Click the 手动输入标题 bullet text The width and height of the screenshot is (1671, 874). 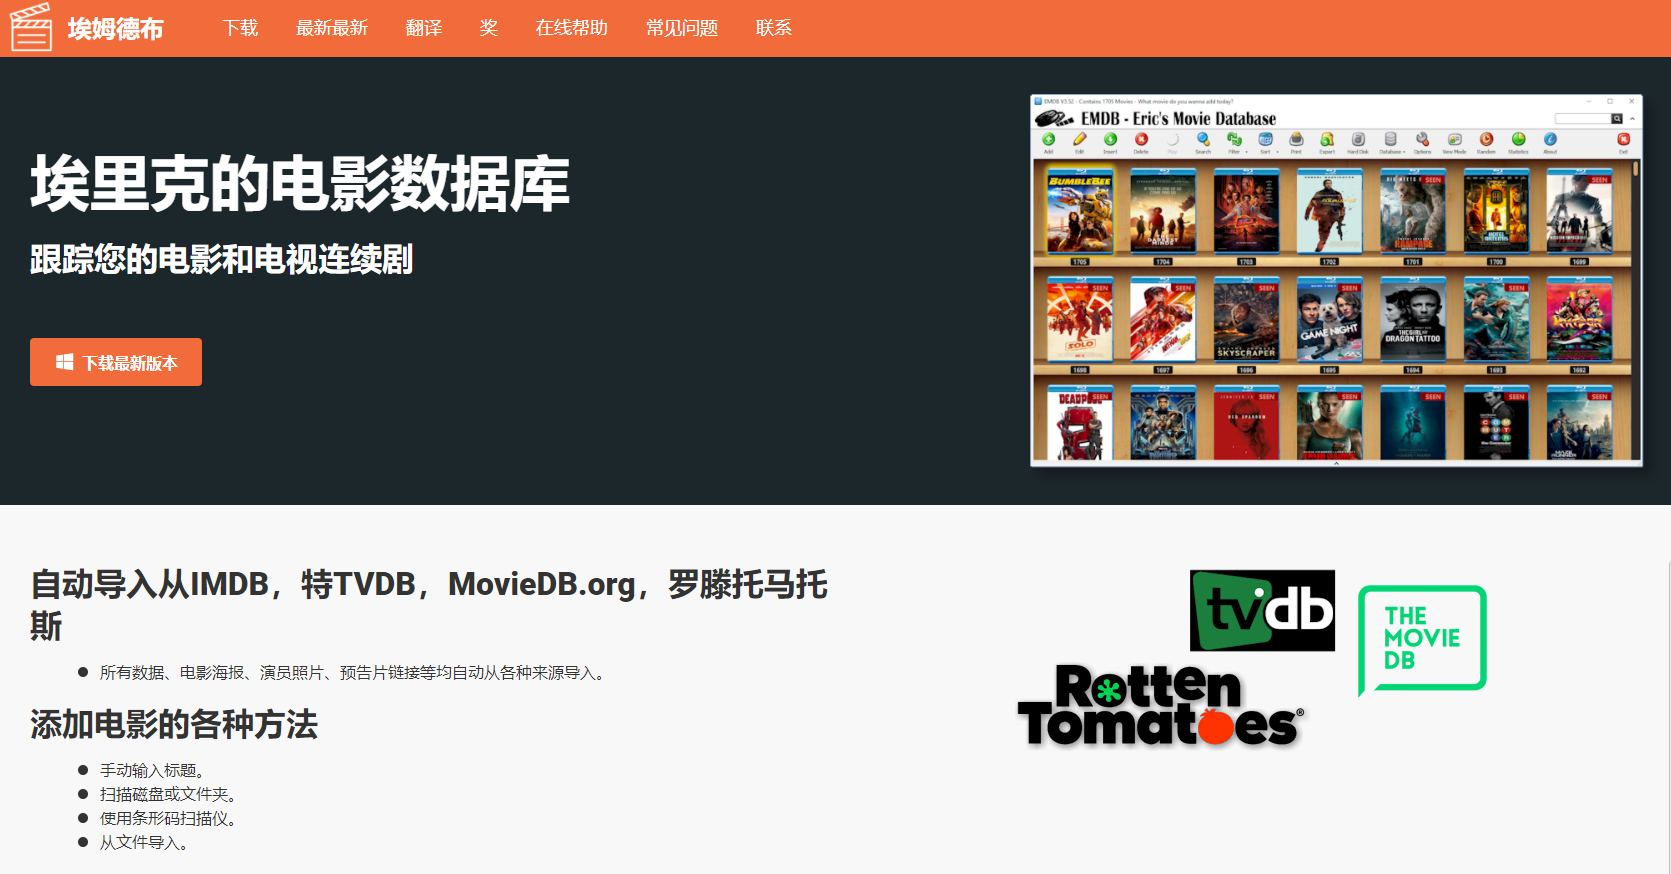152,770
